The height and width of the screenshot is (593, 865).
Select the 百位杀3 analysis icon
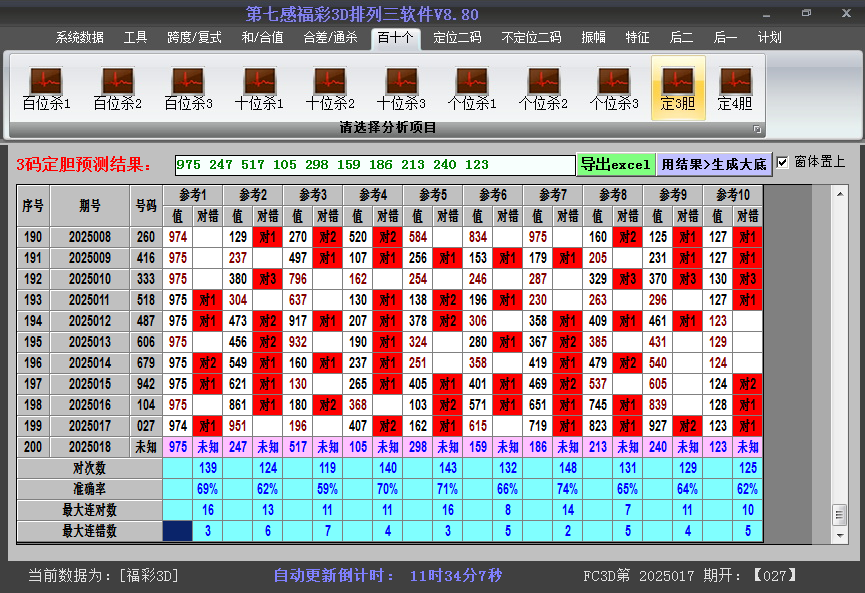pyautogui.click(x=188, y=88)
